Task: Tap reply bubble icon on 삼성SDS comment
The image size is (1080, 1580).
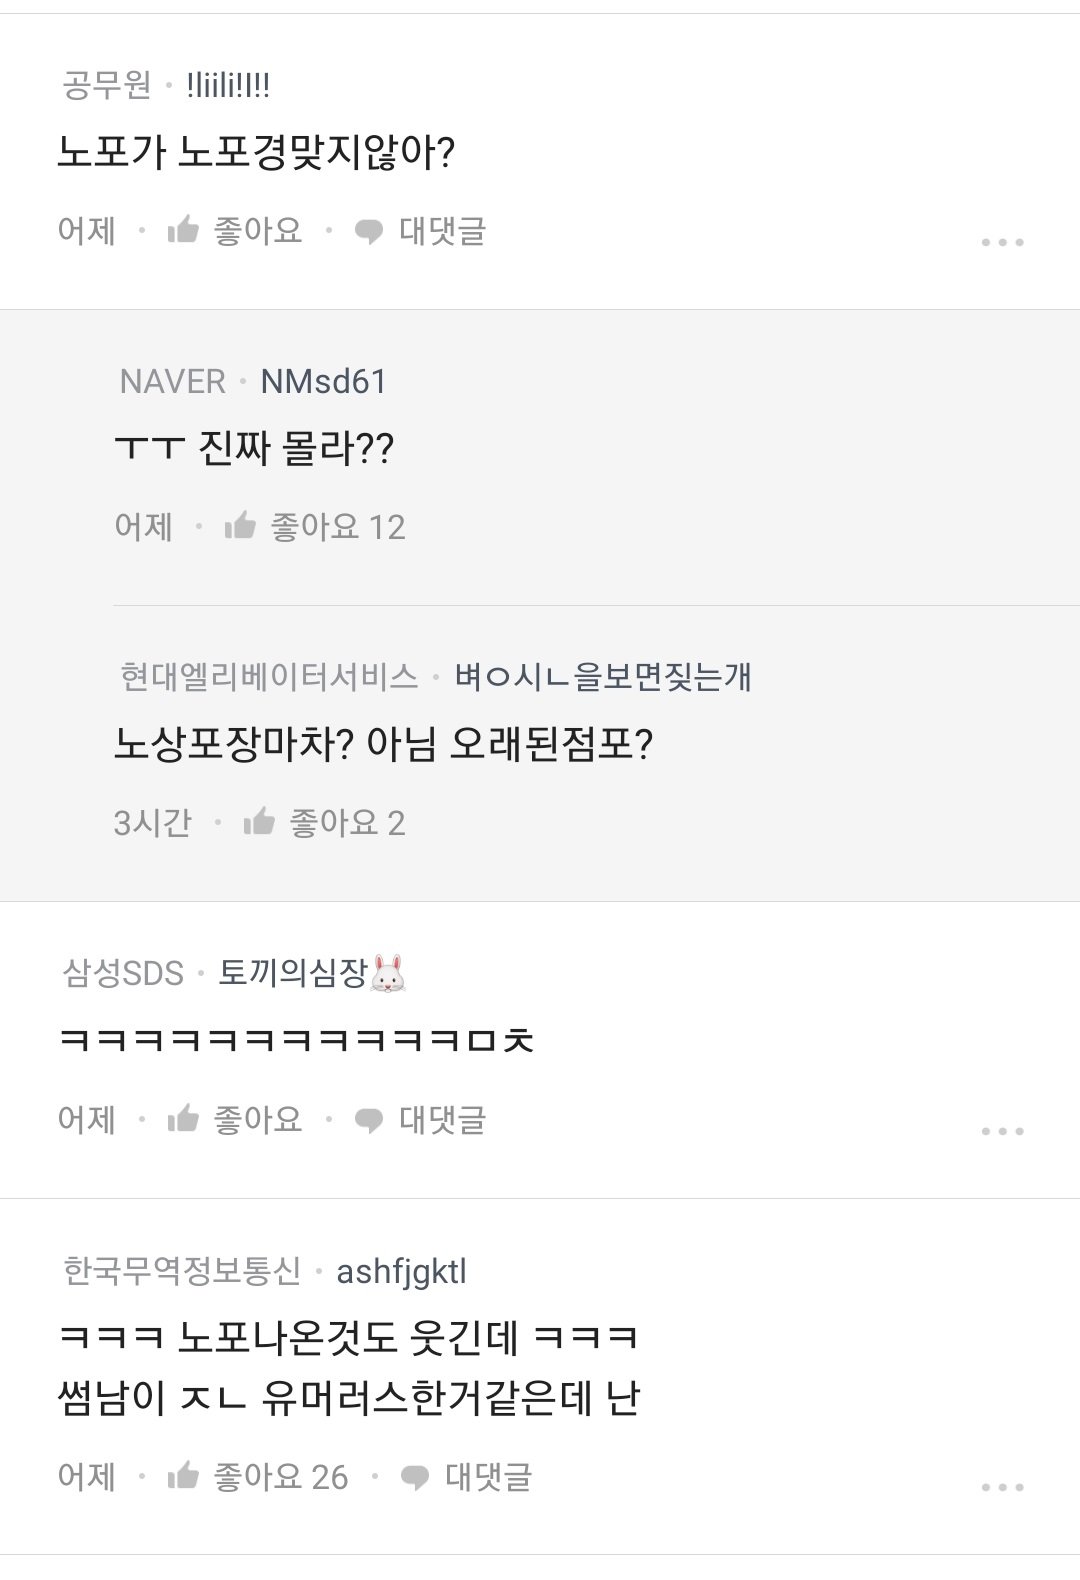Action: [369, 1120]
